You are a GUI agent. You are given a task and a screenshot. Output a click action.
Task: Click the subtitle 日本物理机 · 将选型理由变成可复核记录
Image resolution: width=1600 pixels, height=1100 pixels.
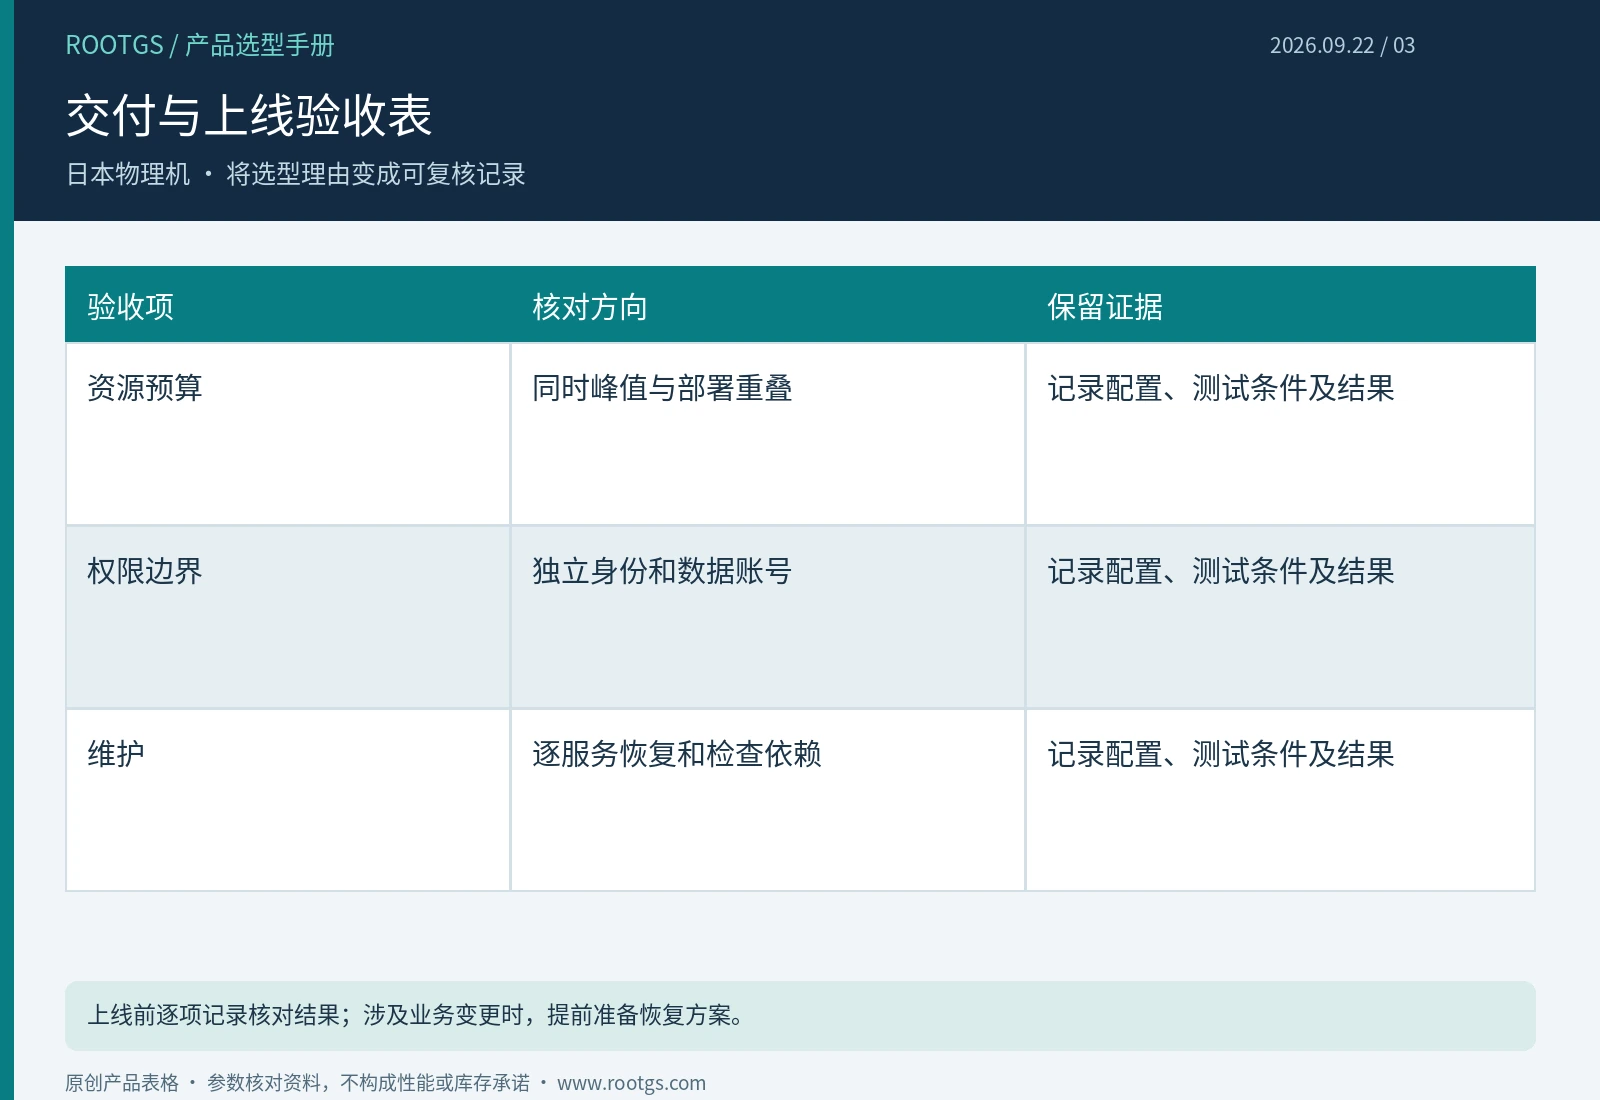pyautogui.click(x=296, y=174)
